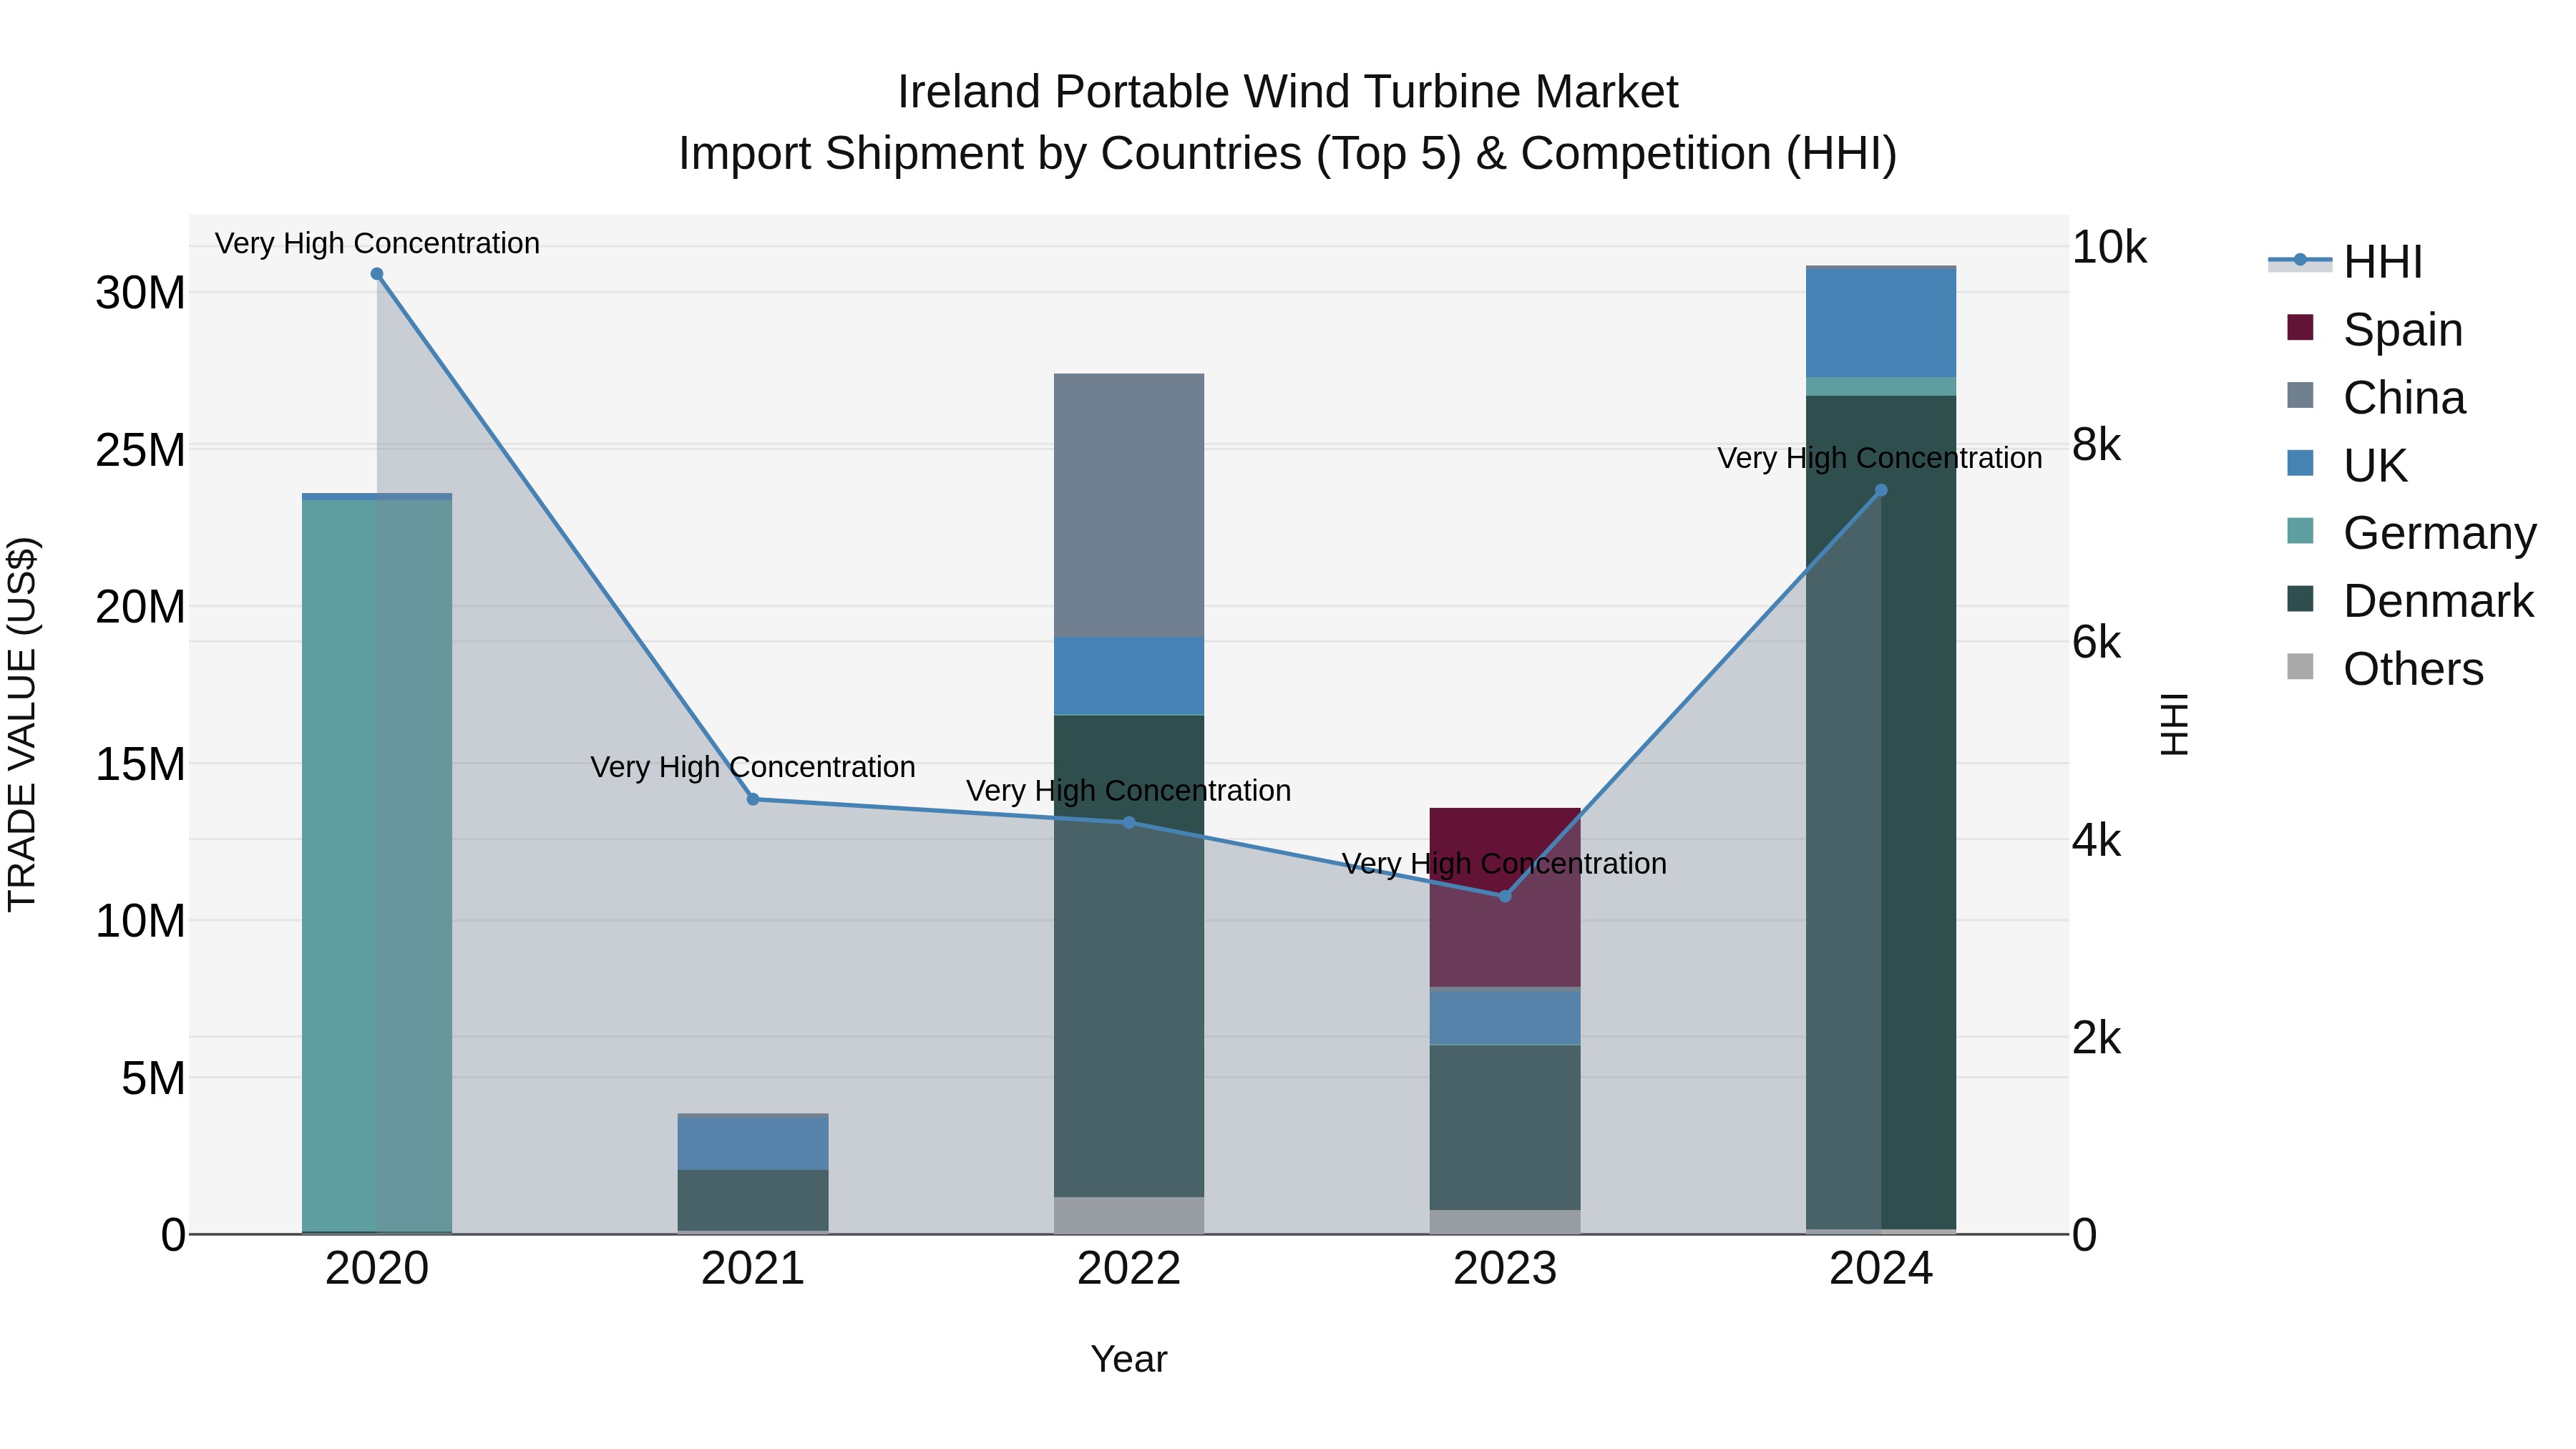This screenshot has height=1449, width=2576.
Task: Click the 2021 HHI data point
Action: pyautogui.click(x=753, y=799)
